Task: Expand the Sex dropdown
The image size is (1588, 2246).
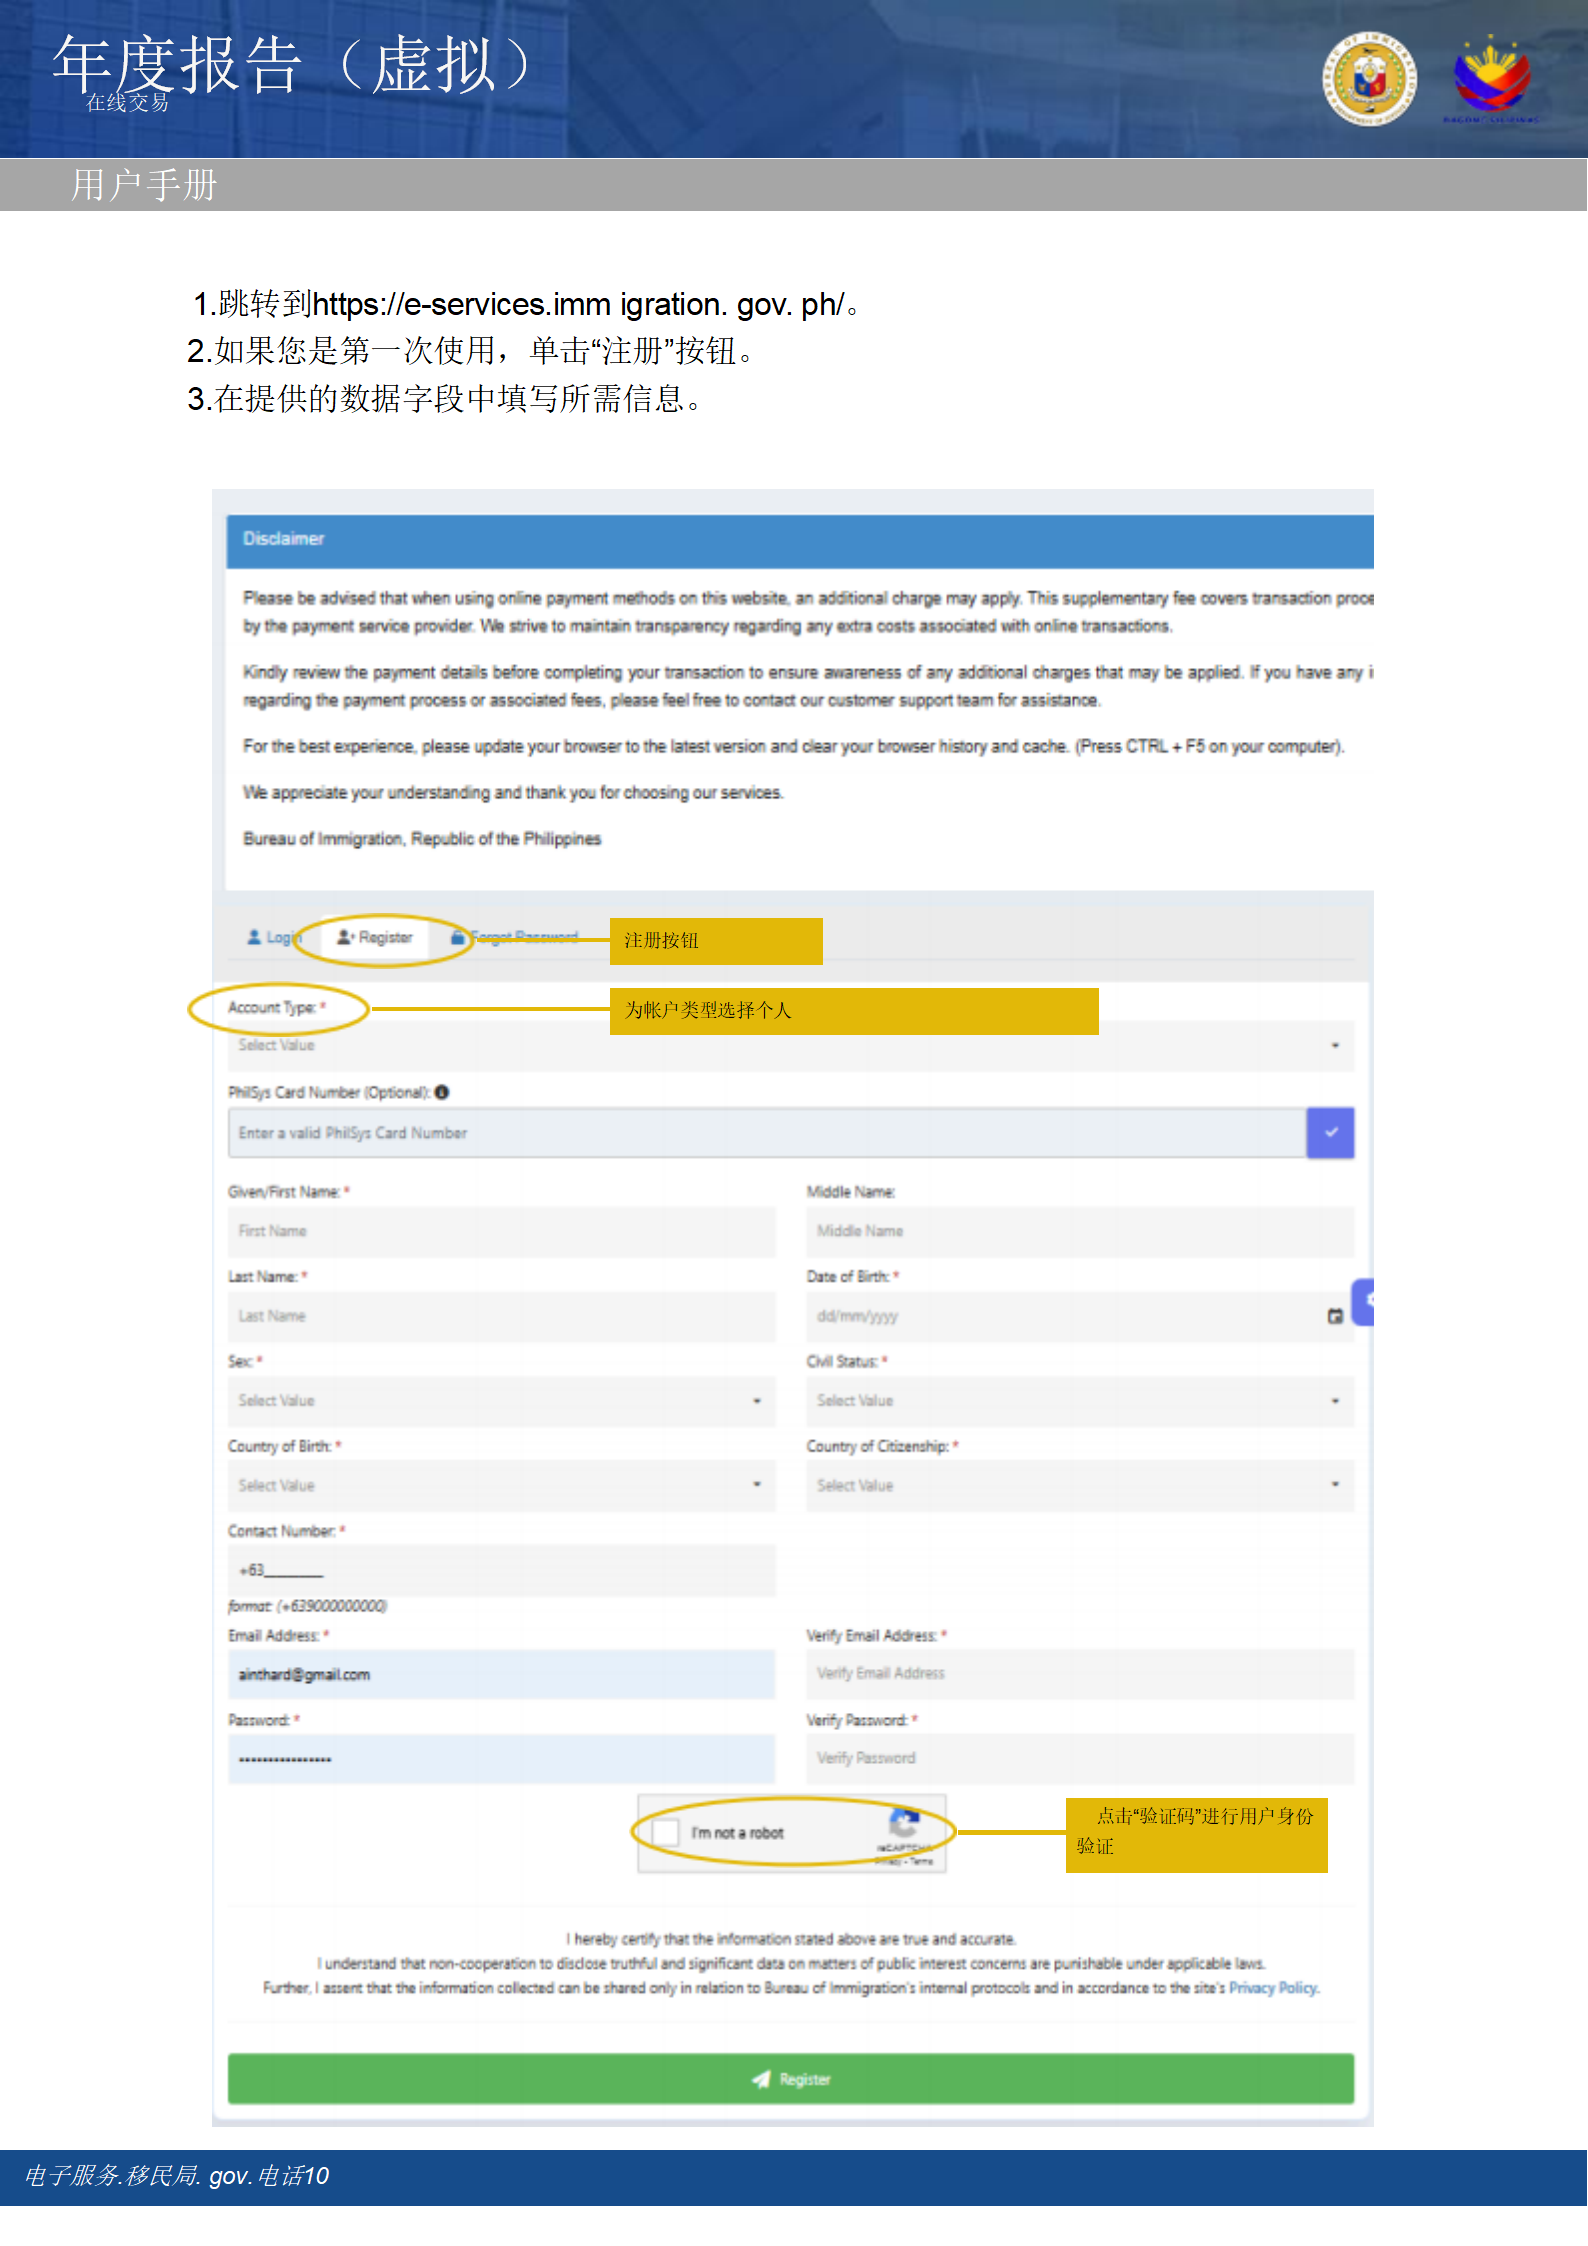Action: pos(502,1401)
